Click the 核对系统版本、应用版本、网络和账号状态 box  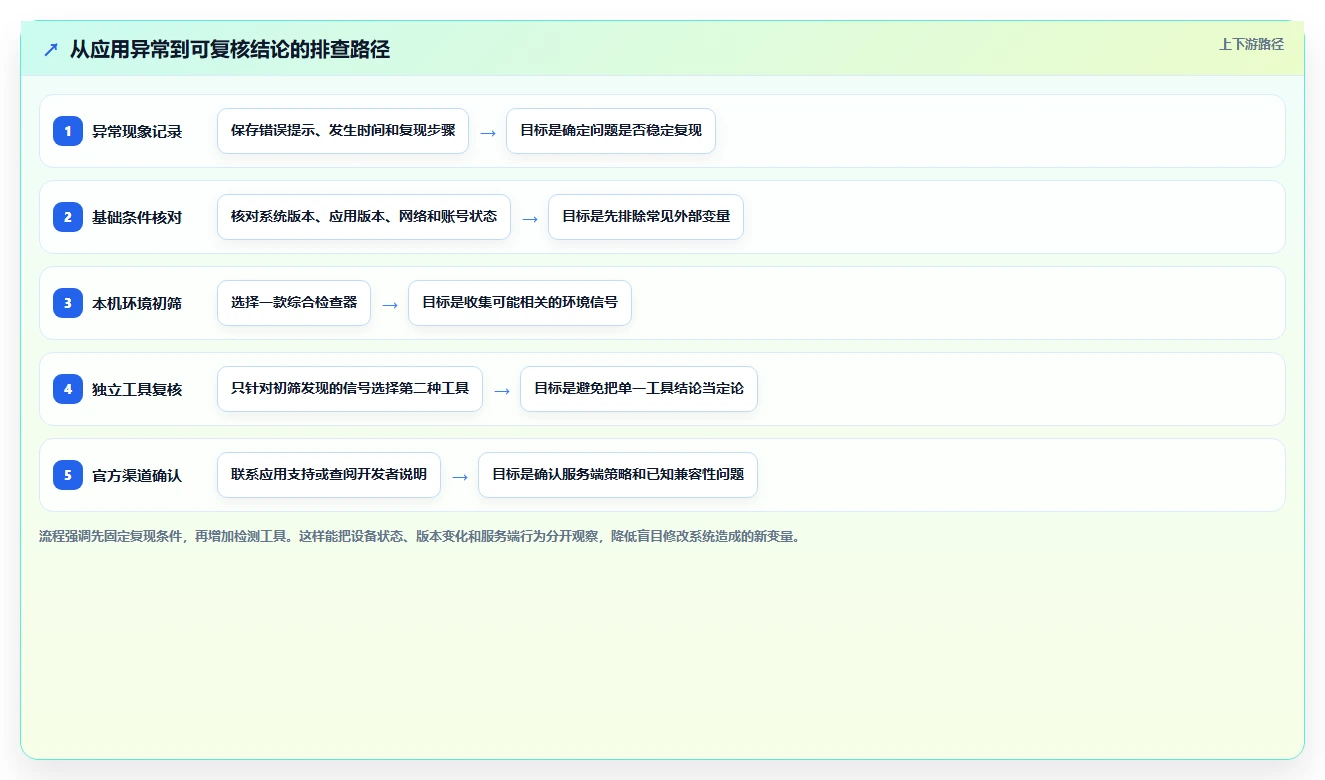364,217
